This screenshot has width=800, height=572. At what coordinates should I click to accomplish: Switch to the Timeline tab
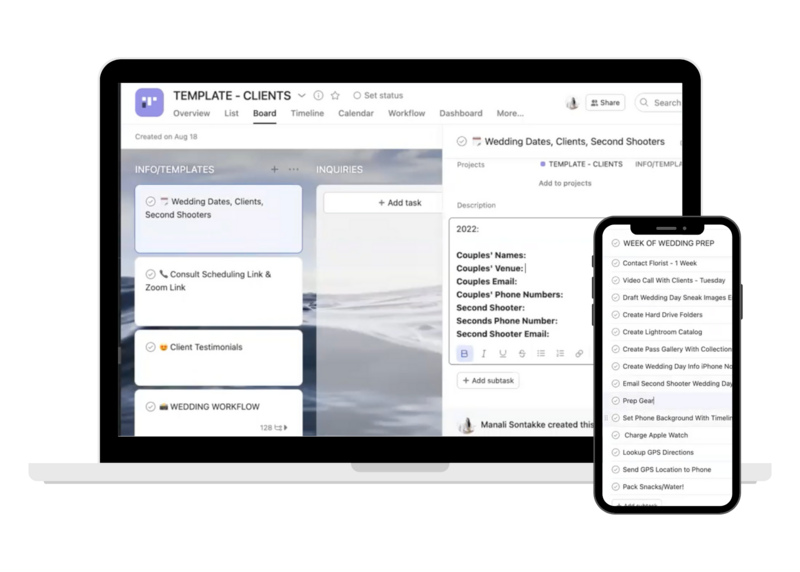(307, 113)
